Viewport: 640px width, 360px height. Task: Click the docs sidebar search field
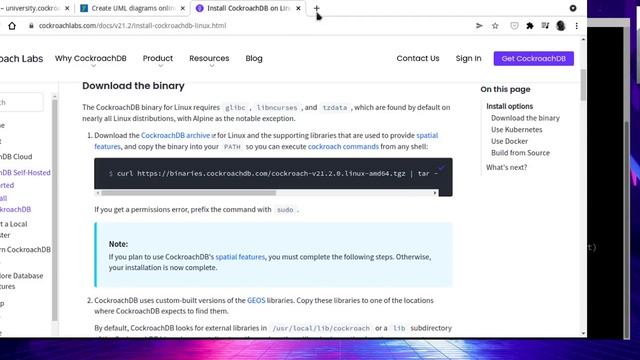(x=20, y=102)
